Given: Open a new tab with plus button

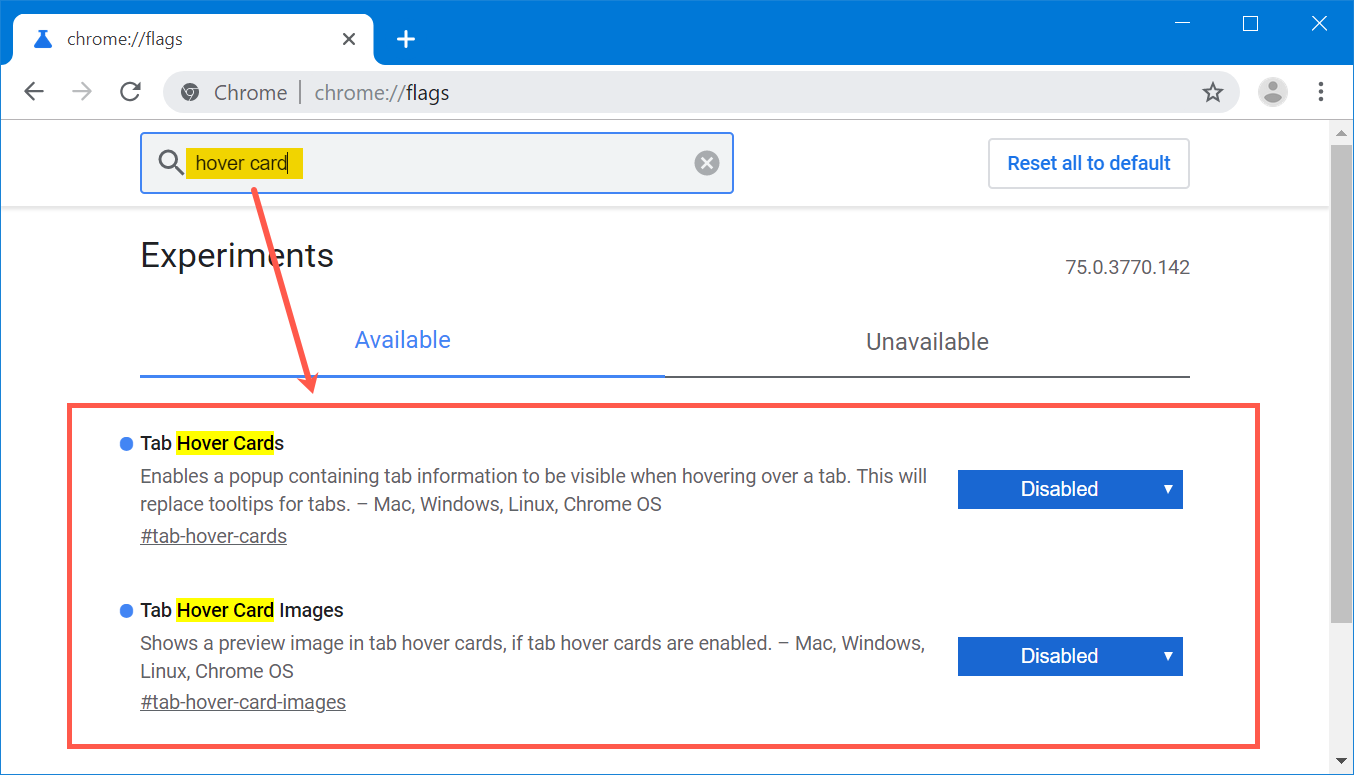Looking at the screenshot, I should point(405,39).
